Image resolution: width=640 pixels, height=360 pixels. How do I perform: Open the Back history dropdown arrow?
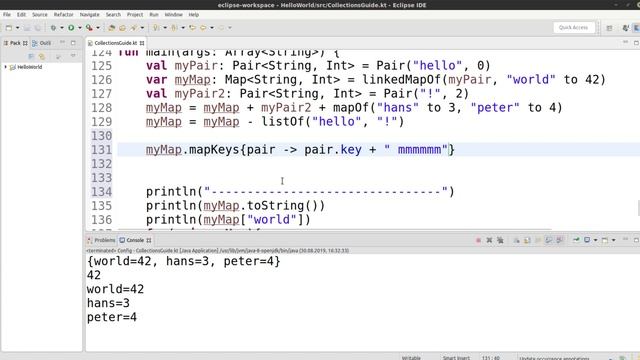212,28
